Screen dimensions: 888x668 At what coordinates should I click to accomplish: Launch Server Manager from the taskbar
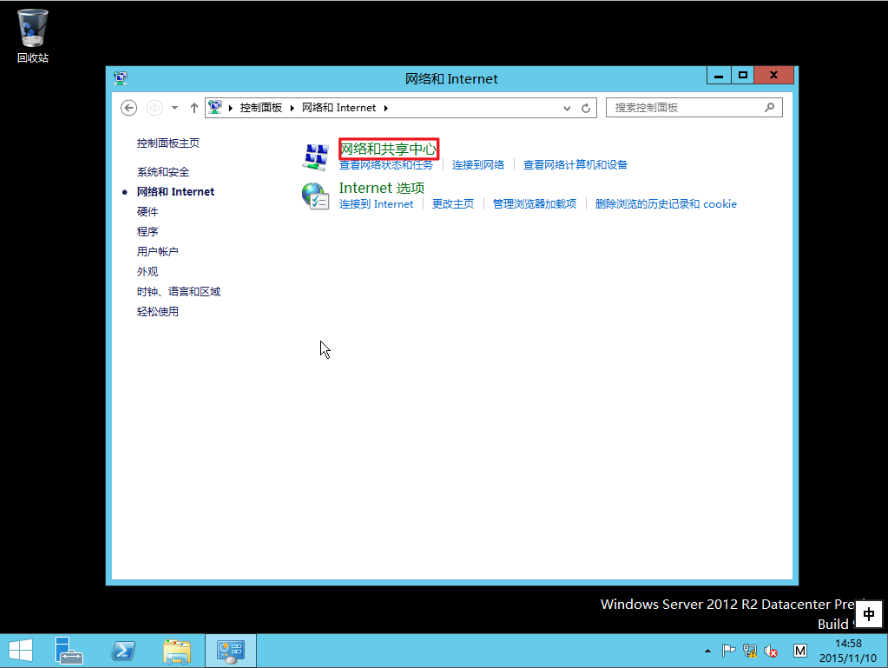click(x=69, y=650)
